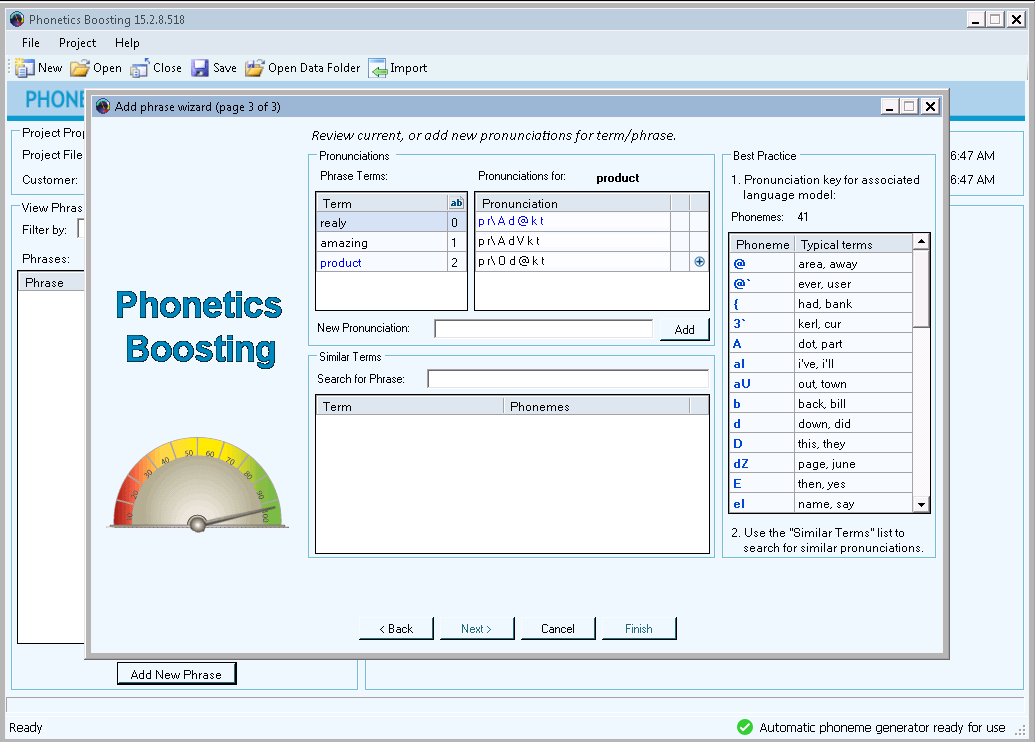This screenshot has width=1035, height=742.
Task: Cancel the Add phrase wizard
Action: [x=558, y=629]
